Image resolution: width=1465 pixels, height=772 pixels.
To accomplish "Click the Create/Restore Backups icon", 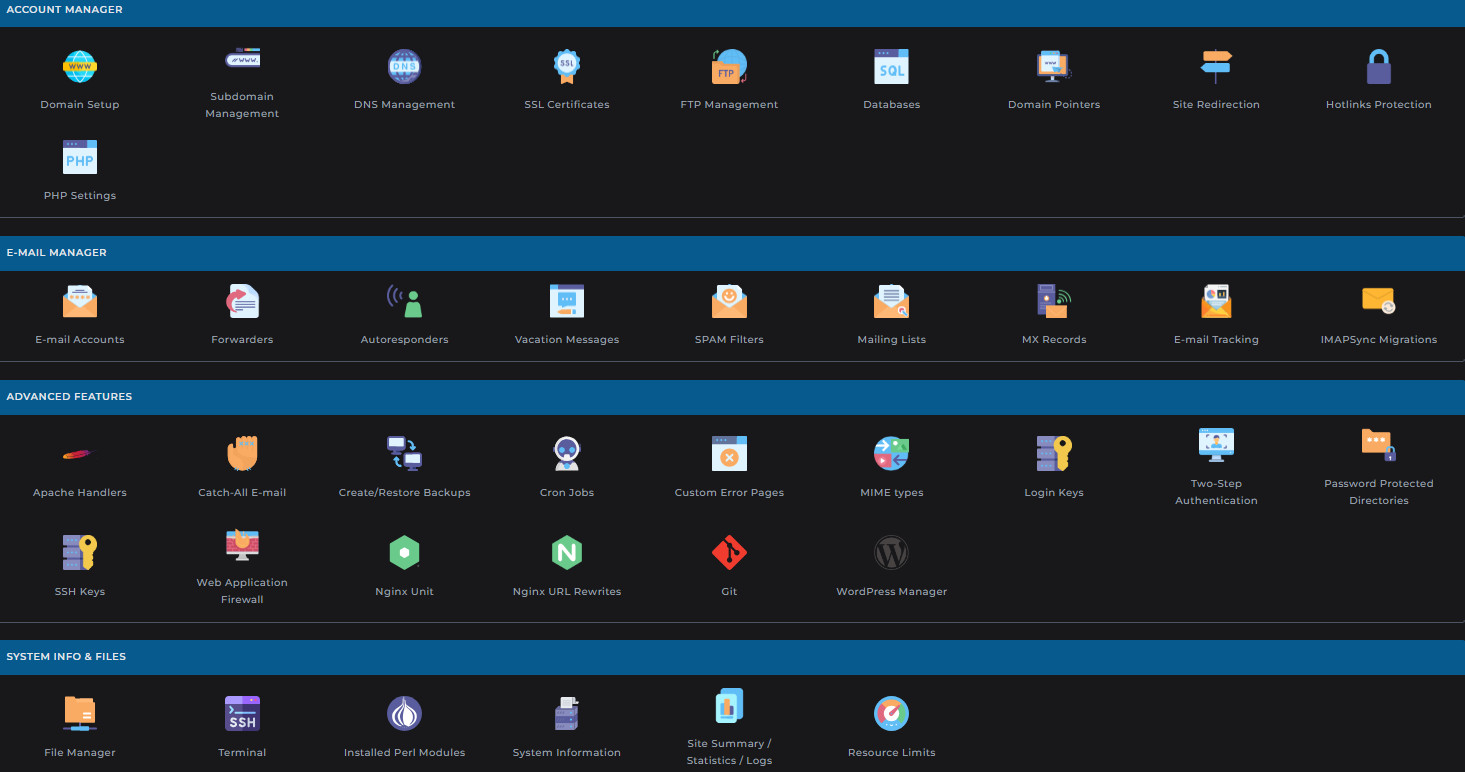I will (x=404, y=455).
